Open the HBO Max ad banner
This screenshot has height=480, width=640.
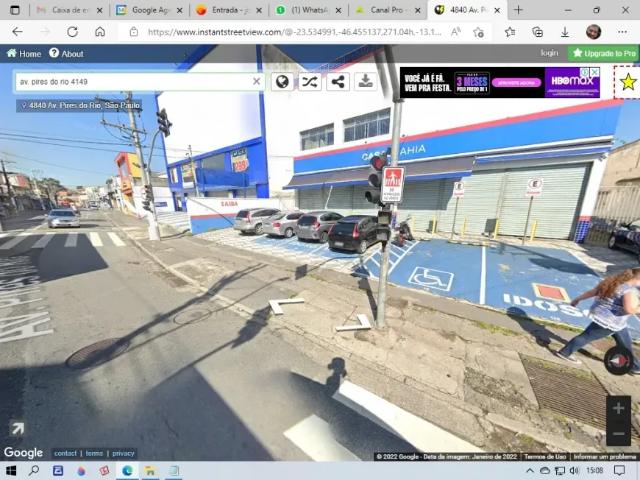coord(500,82)
